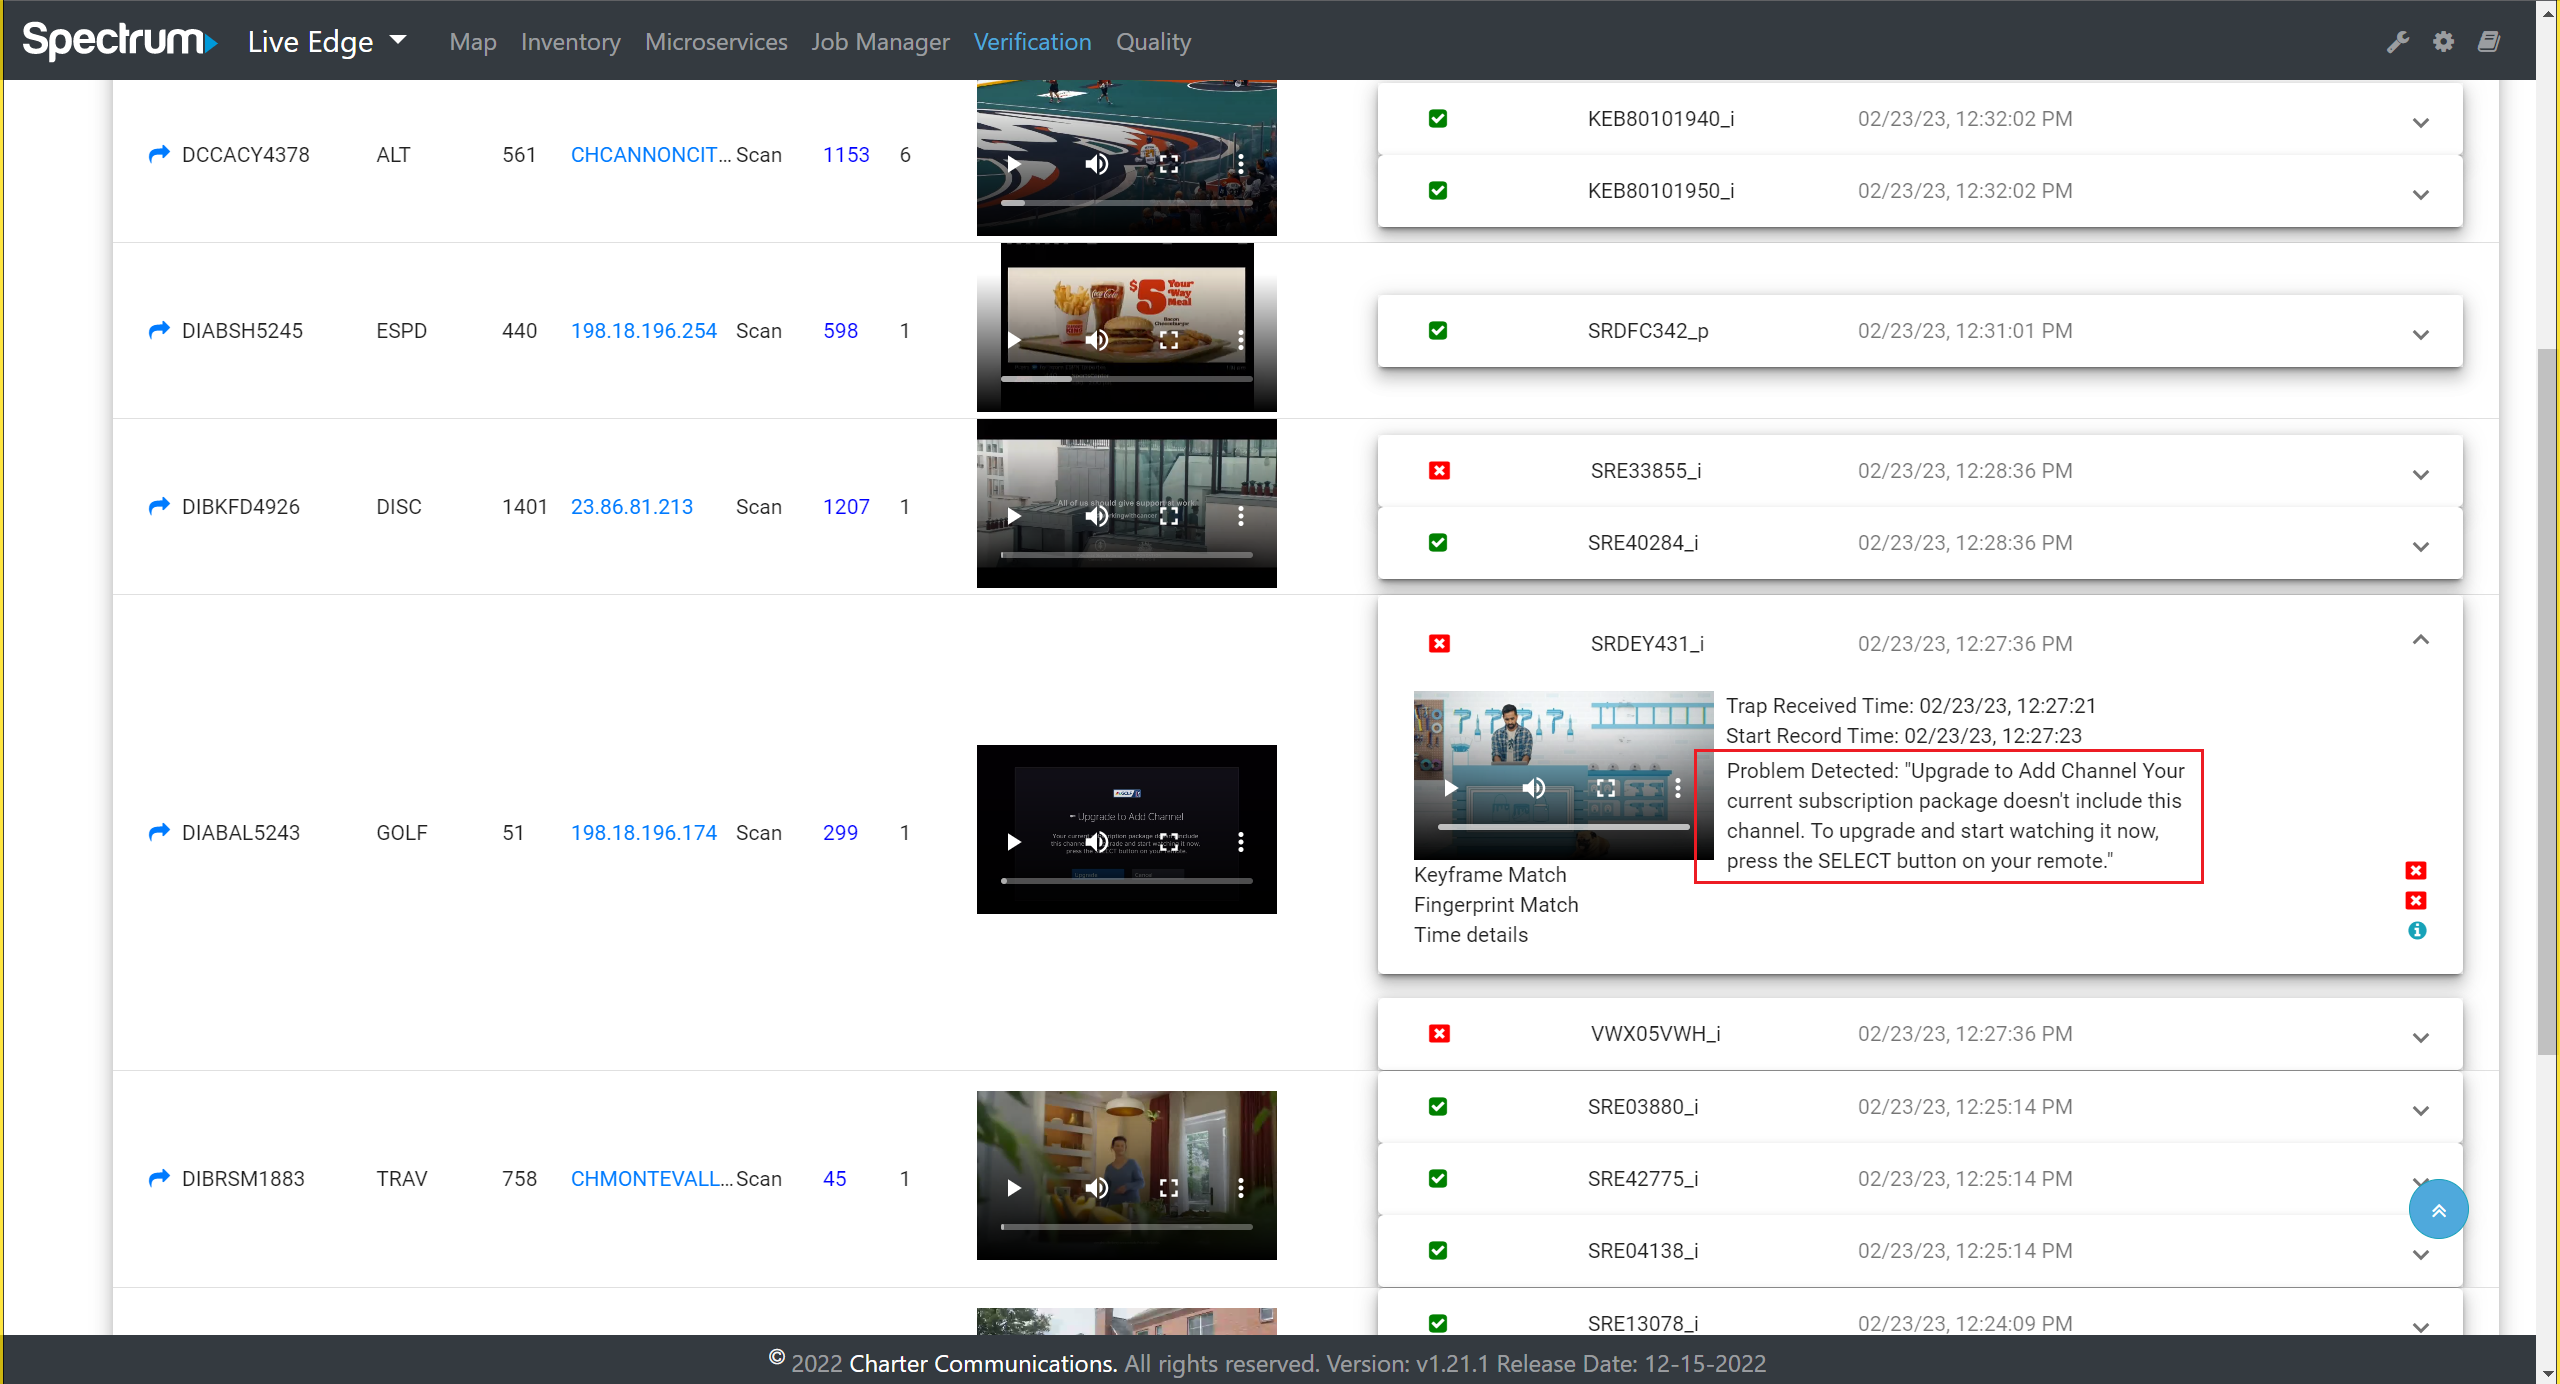Toggle green checkbox for KEB80101940_i
The width and height of the screenshot is (2560, 1384).
pyautogui.click(x=1438, y=119)
